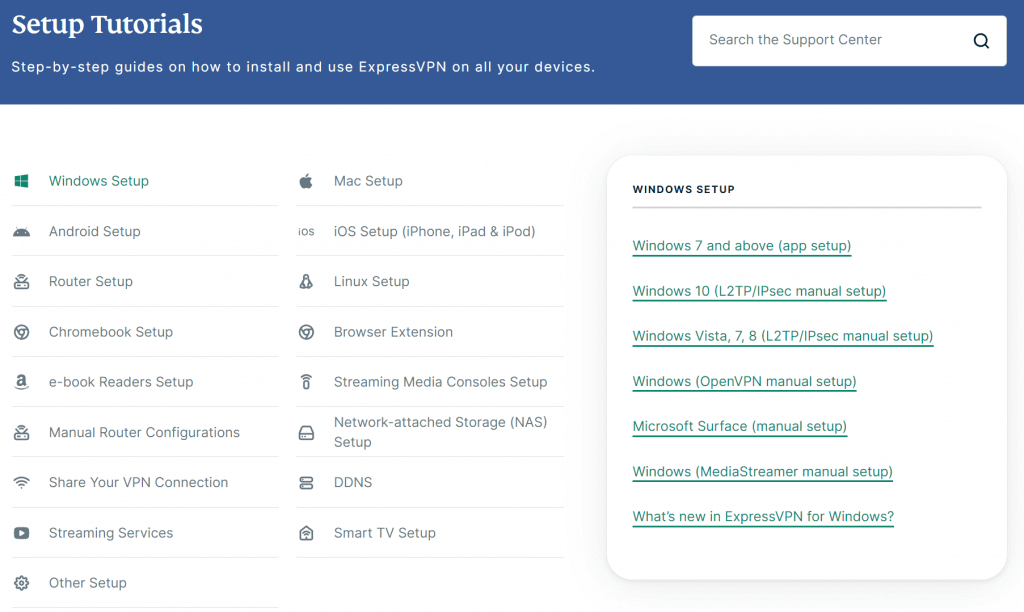Click the Wi-Fi share connection icon

(x=22, y=483)
